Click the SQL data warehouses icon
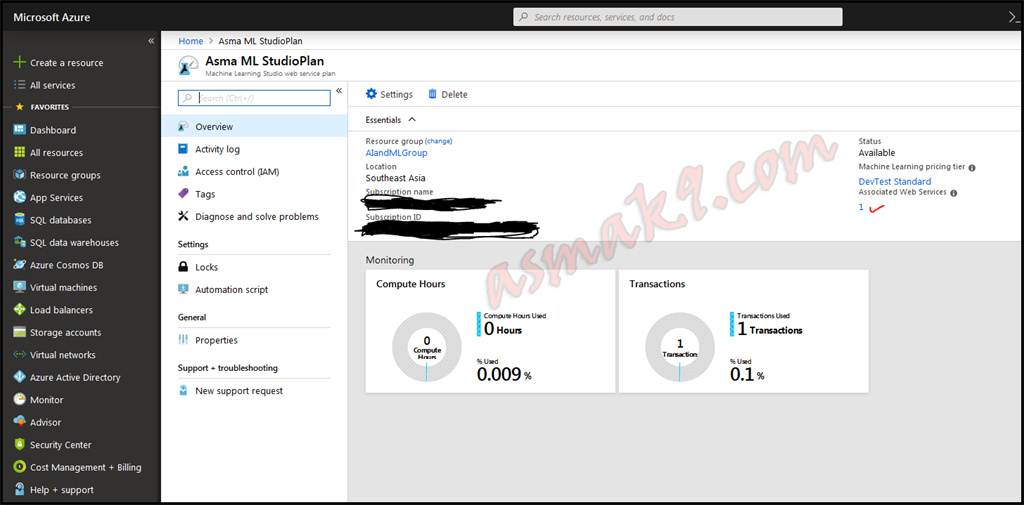The image size is (1024, 505). (x=19, y=242)
